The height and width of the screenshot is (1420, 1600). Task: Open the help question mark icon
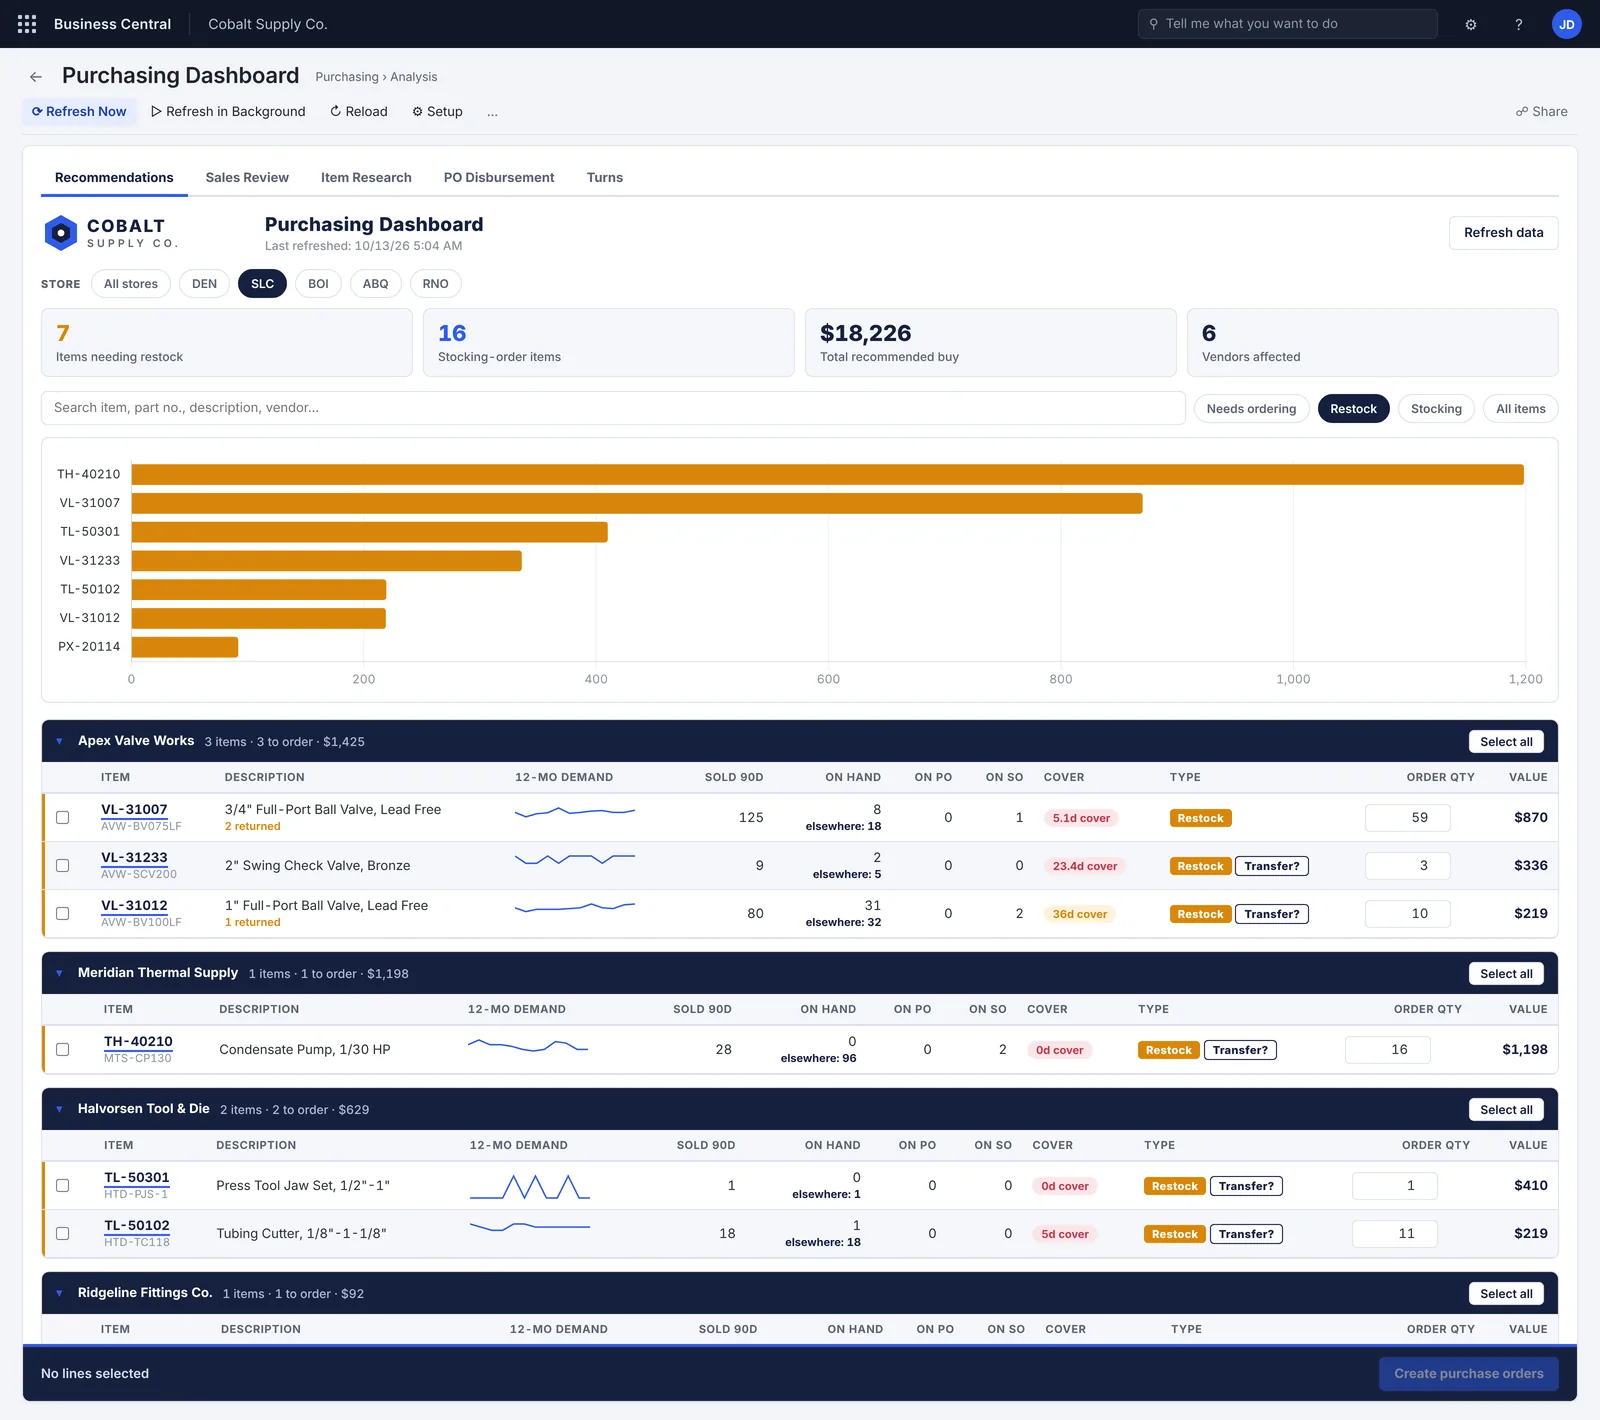coord(1518,24)
